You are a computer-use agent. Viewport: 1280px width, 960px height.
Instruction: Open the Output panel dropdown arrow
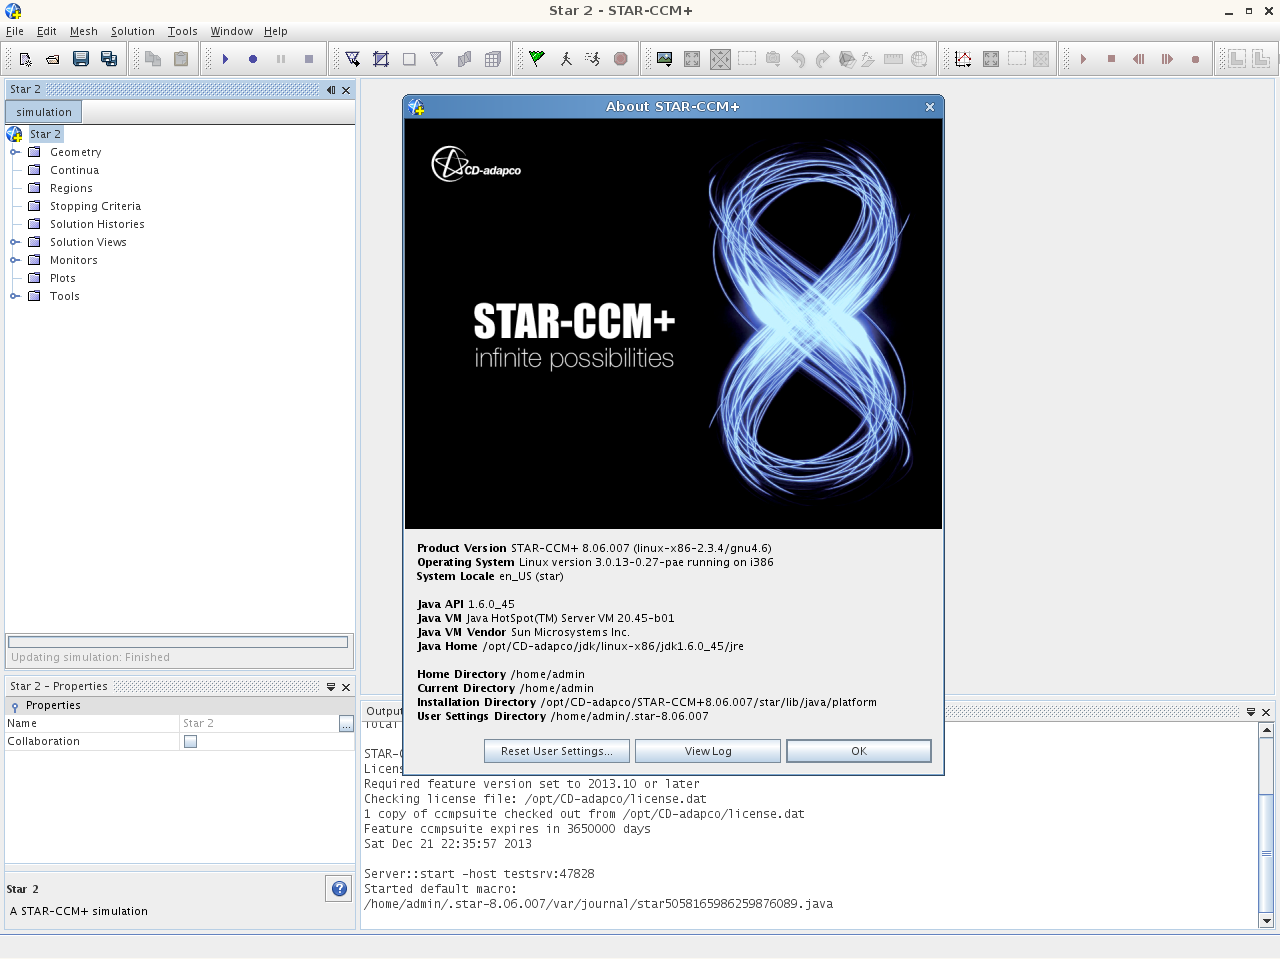[x=1251, y=712]
